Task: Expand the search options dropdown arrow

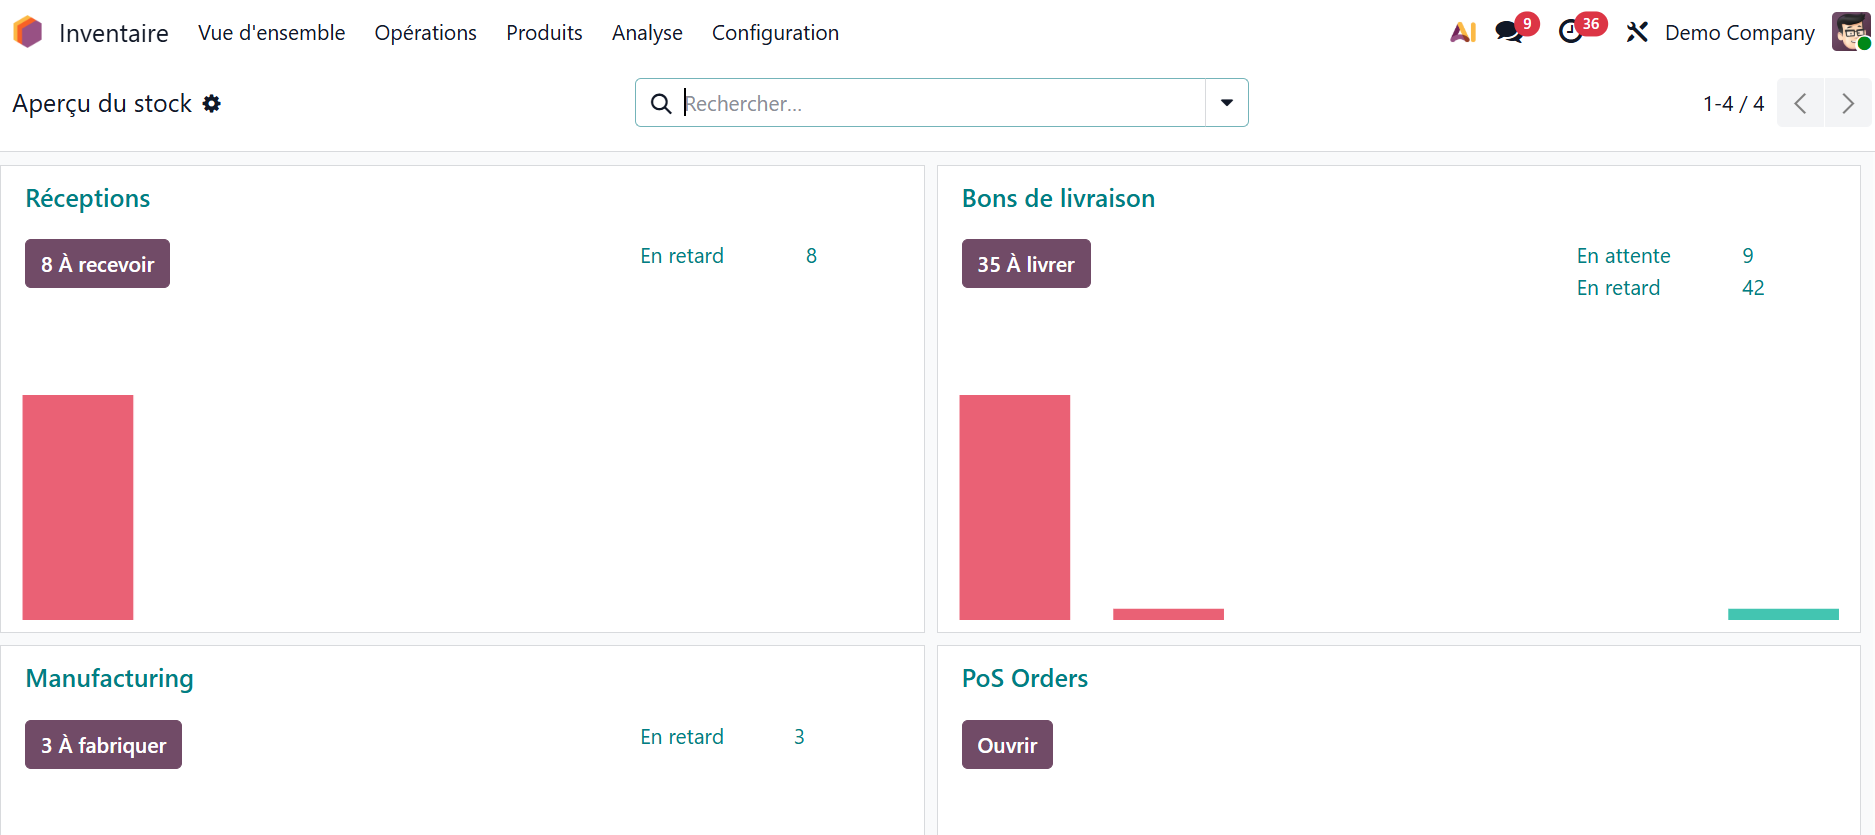Action: pos(1227,103)
